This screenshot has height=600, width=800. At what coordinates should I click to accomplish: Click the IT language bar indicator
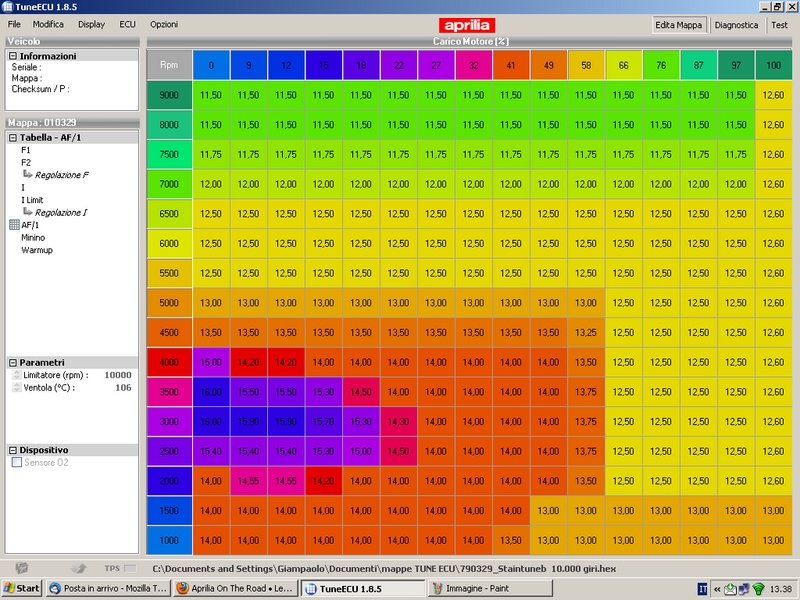(x=703, y=589)
